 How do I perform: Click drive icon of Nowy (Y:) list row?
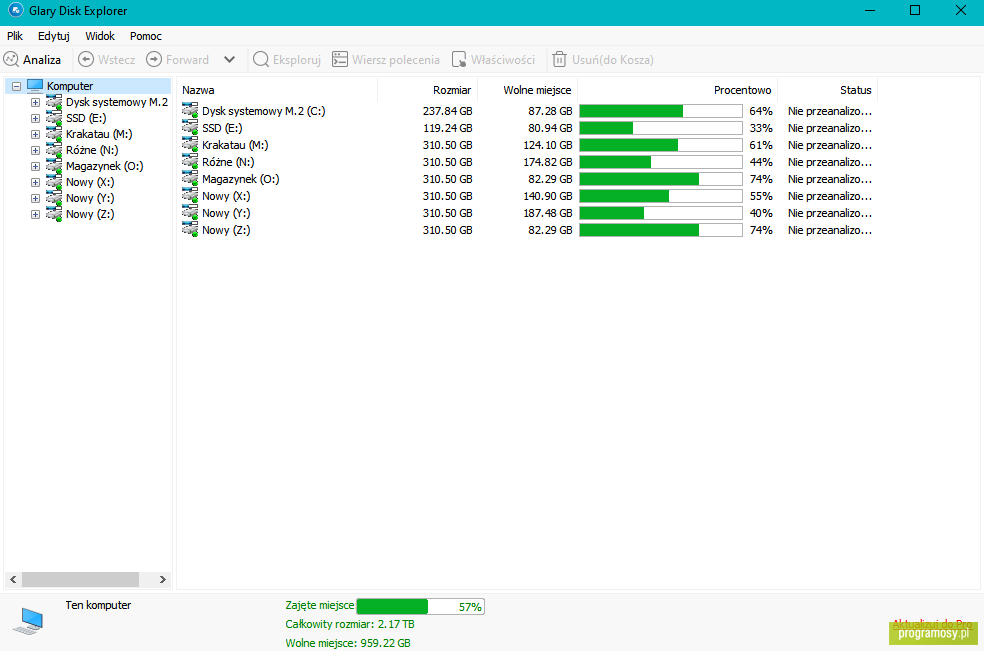[190, 212]
